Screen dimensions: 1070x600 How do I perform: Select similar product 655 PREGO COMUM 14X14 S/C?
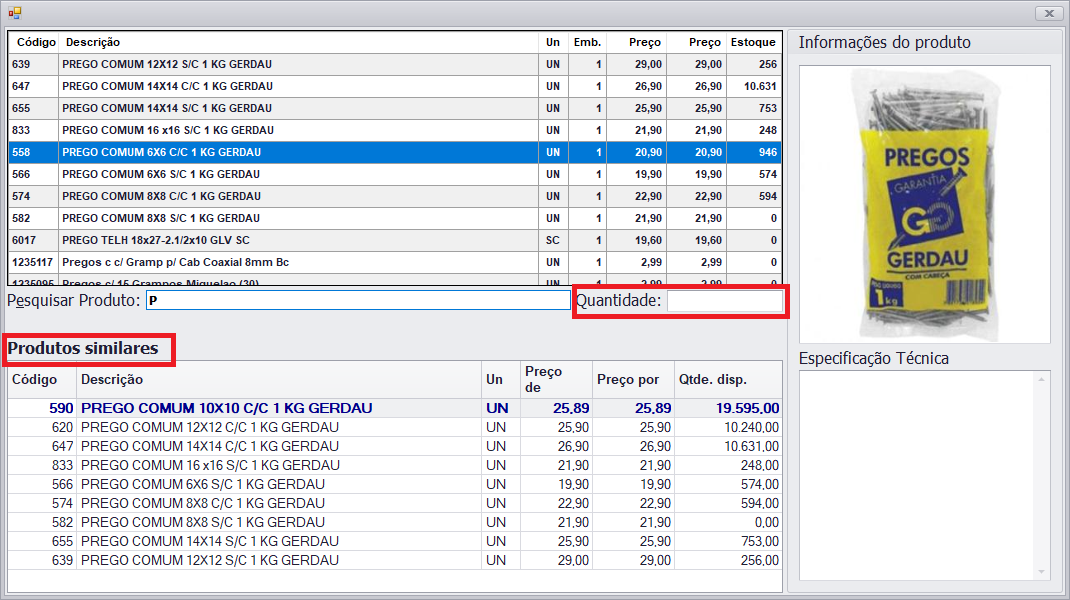click(x=394, y=541)
